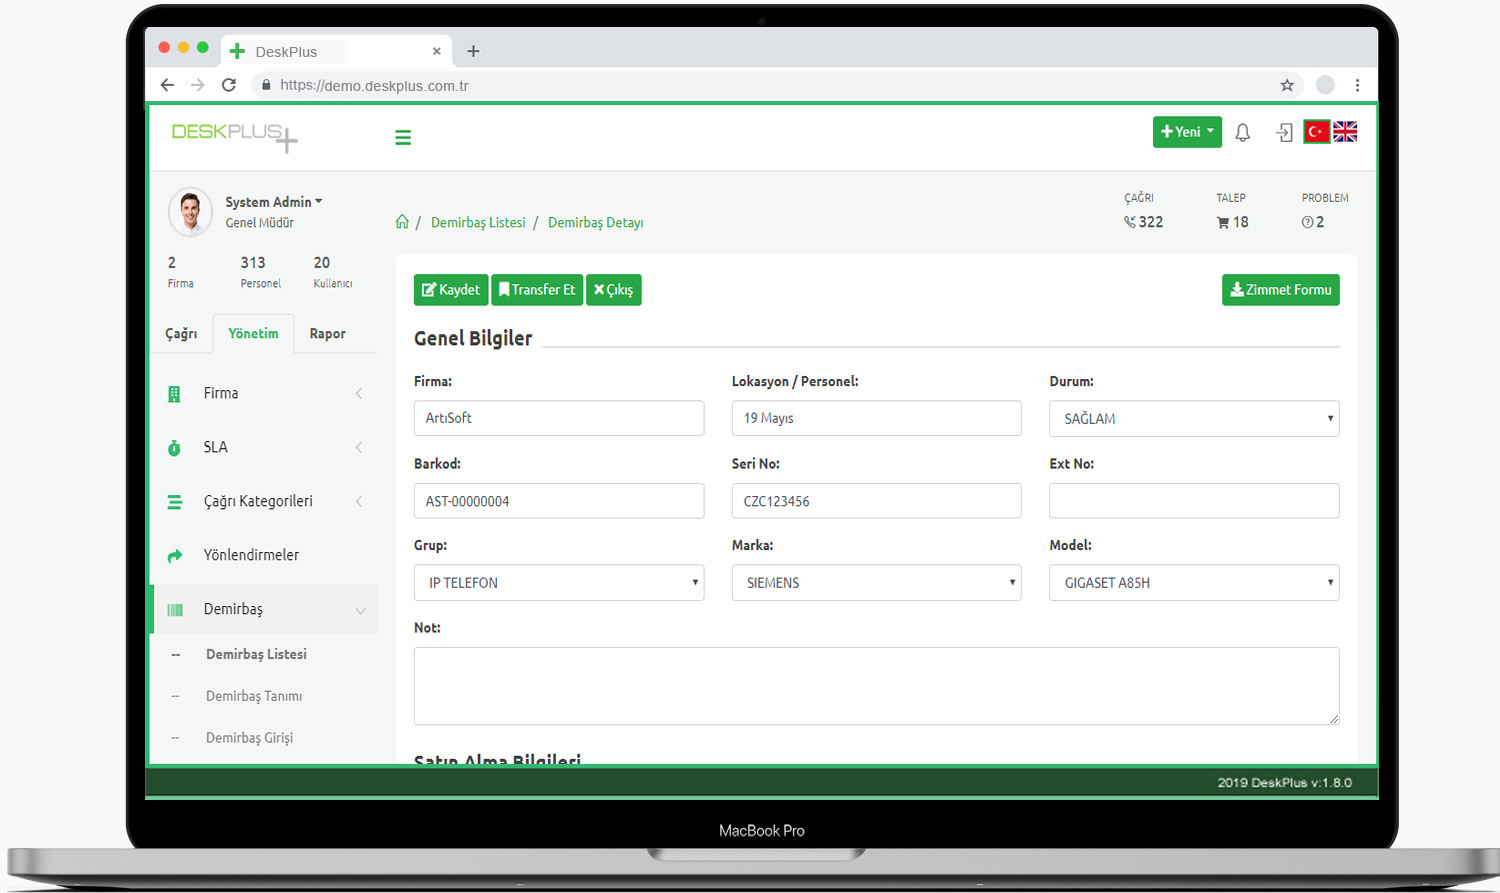Click the logout icon in header
Screen dimensions: 1500x893
pyautogui.click(x=1284, y=132)
